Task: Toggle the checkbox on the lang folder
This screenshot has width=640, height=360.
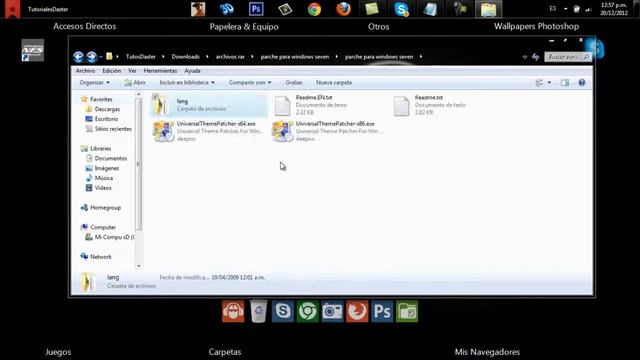Action: (x=156, y=97)
